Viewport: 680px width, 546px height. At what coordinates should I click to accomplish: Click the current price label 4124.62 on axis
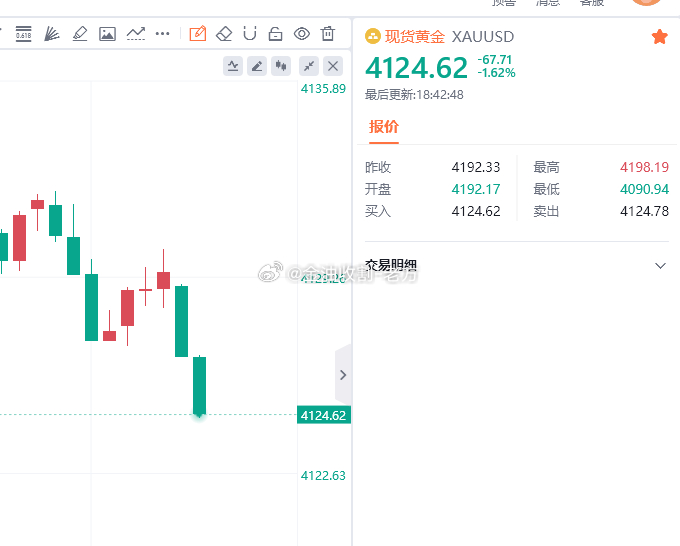(x=324, y=415)
